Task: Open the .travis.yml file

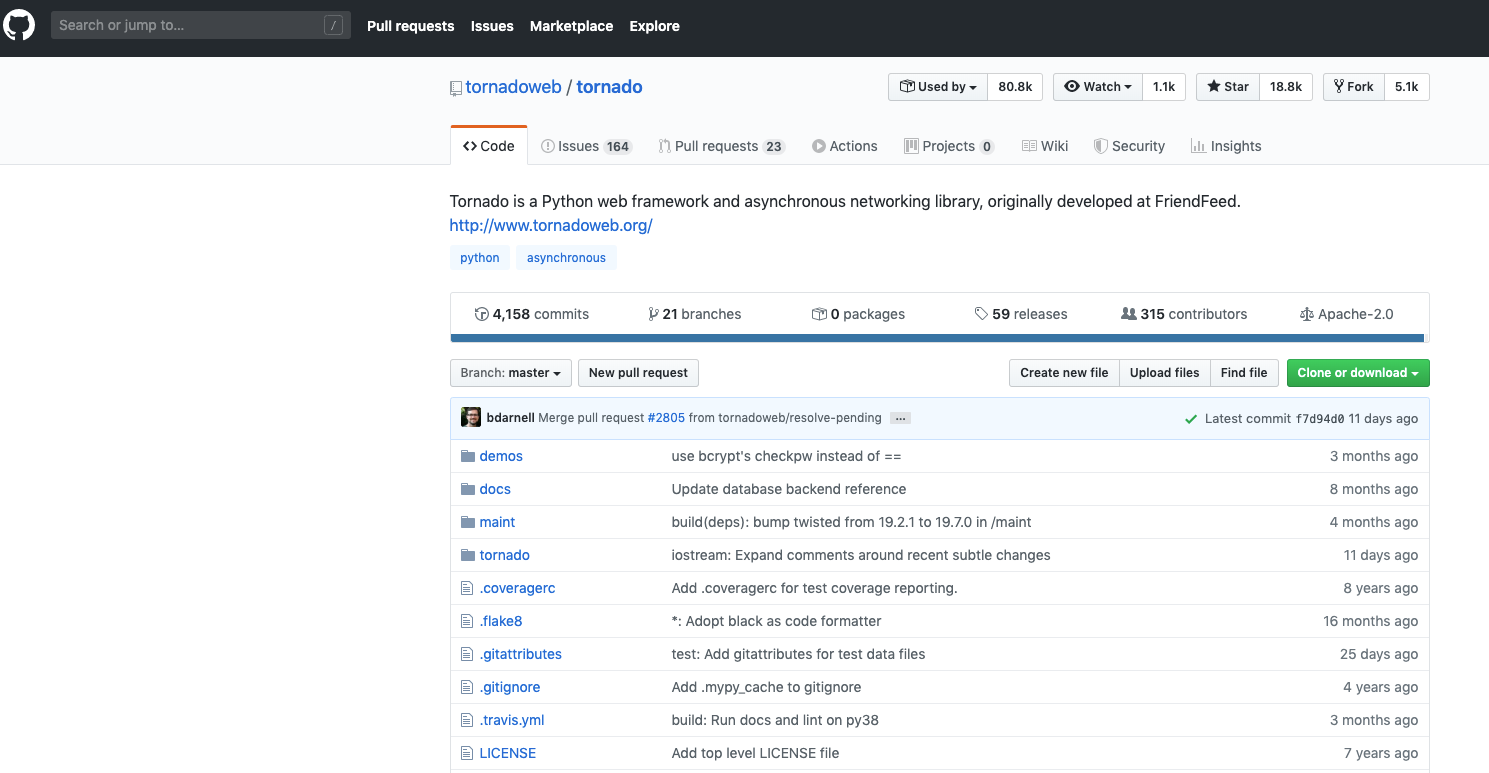Action: [512, 720]
